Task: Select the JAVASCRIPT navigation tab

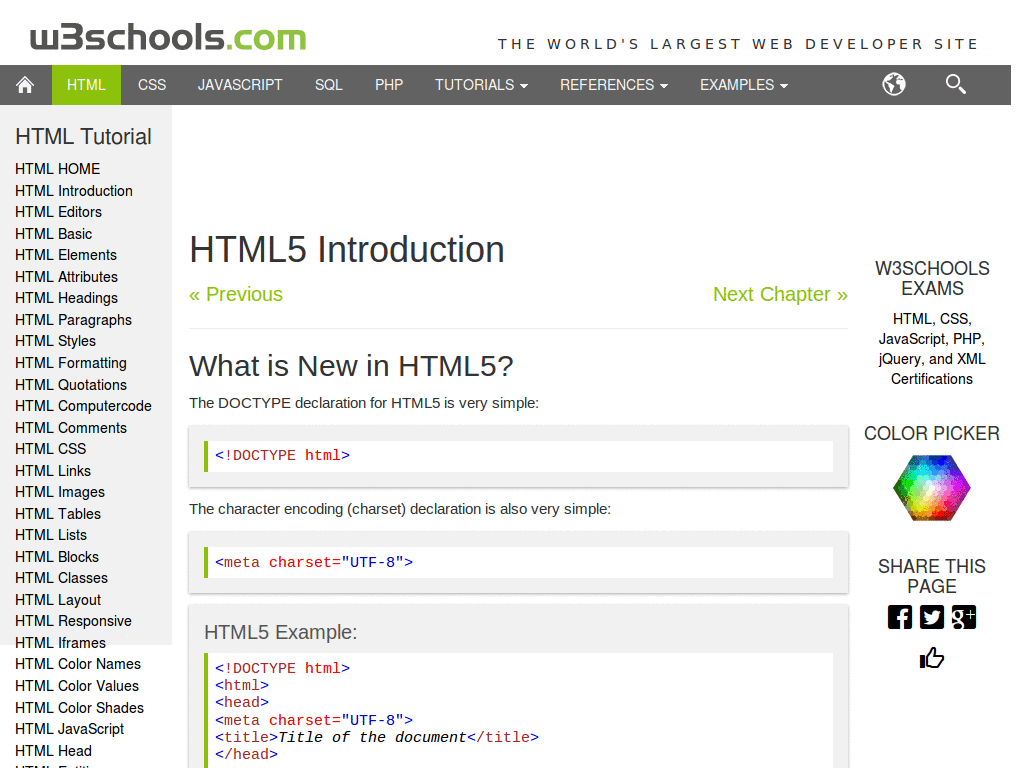Action: click(x=240, y=85)
